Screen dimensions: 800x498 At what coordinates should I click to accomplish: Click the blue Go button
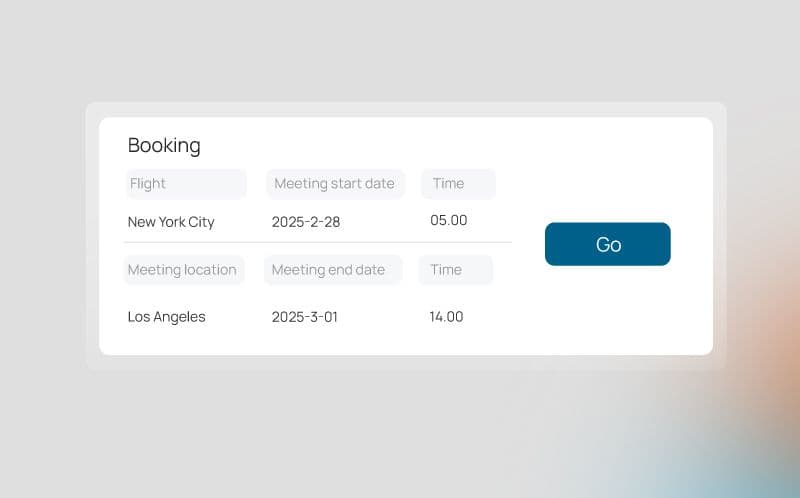point(607,244)
